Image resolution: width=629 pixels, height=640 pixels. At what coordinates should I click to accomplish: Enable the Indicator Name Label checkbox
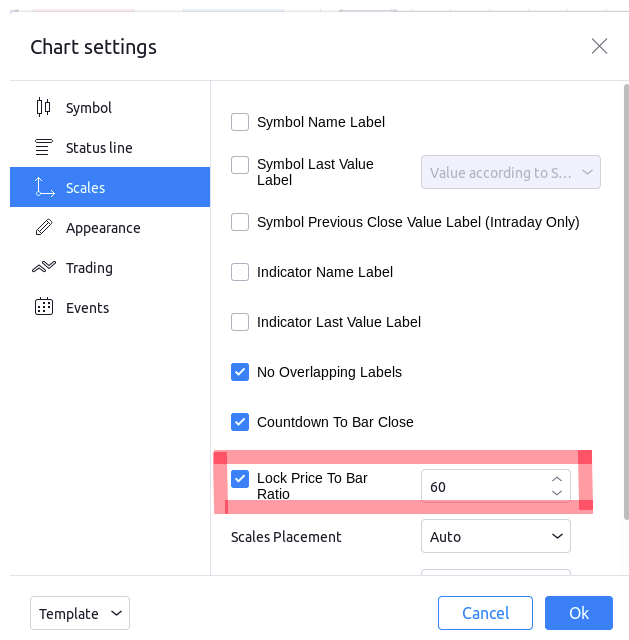pos(240,272)
